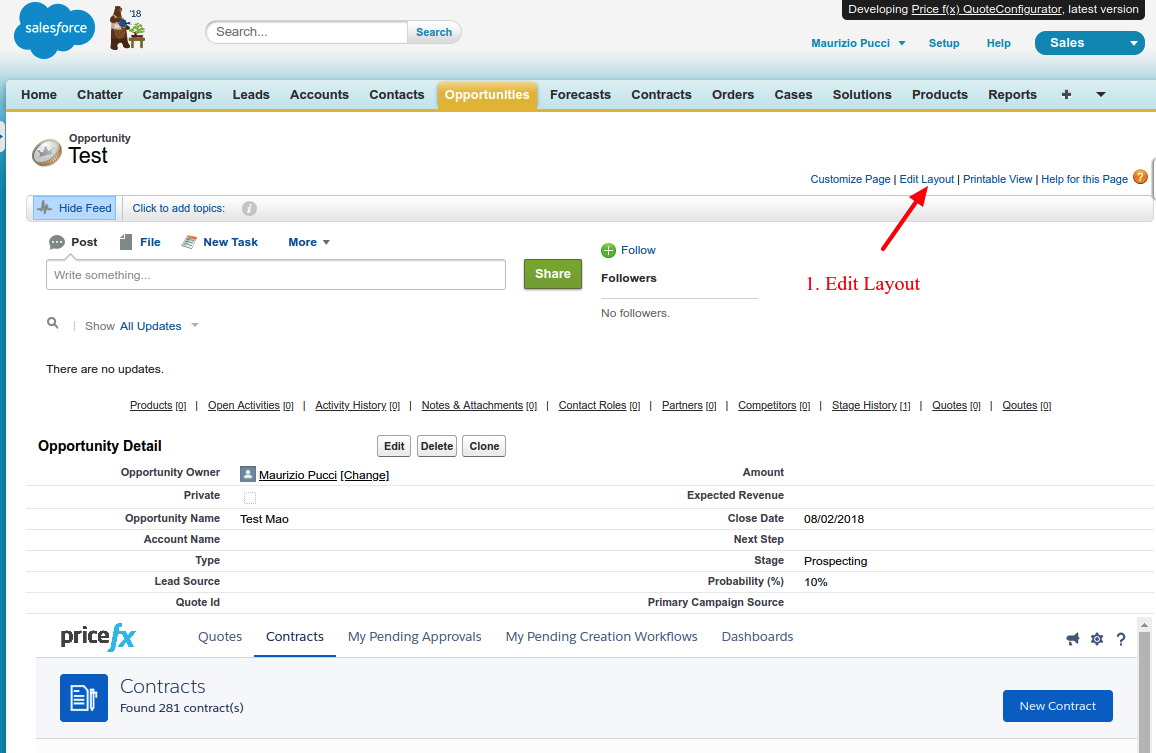Click the plus icon for all tabs
1156x753 pixels.
click(x=1066, y=95)
